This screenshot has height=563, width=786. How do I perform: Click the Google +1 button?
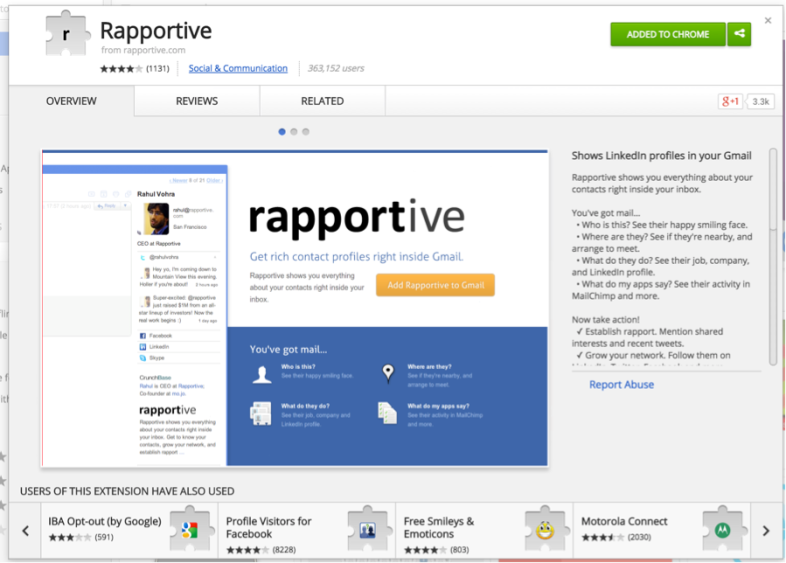(730, 101)
